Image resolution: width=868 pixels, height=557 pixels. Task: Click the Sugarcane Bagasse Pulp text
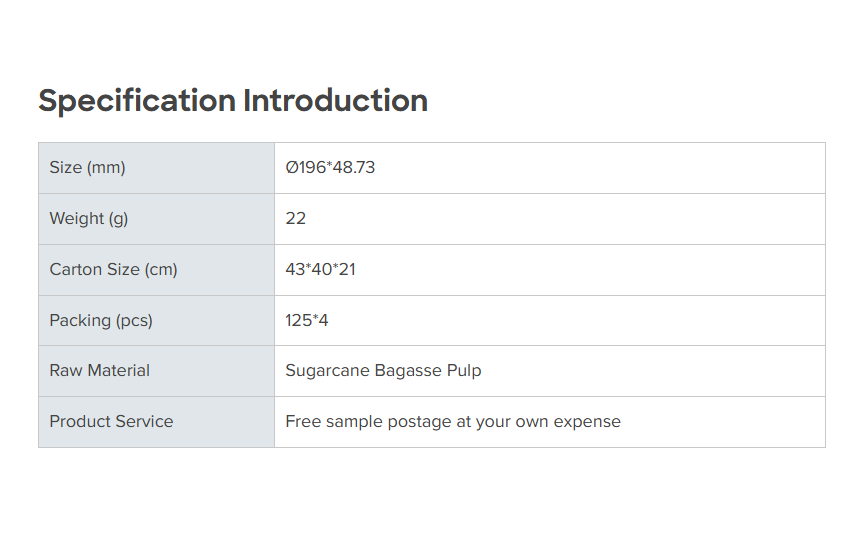coord(383,371)
